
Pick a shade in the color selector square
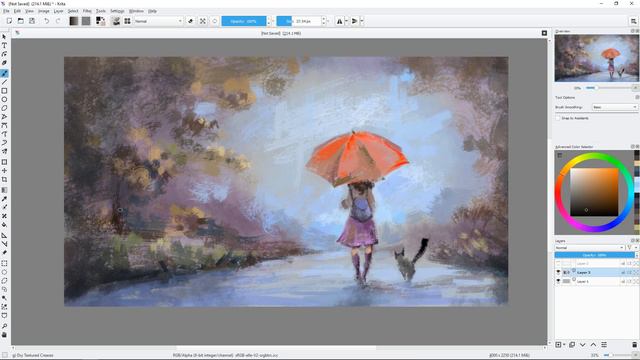(594, 192)
